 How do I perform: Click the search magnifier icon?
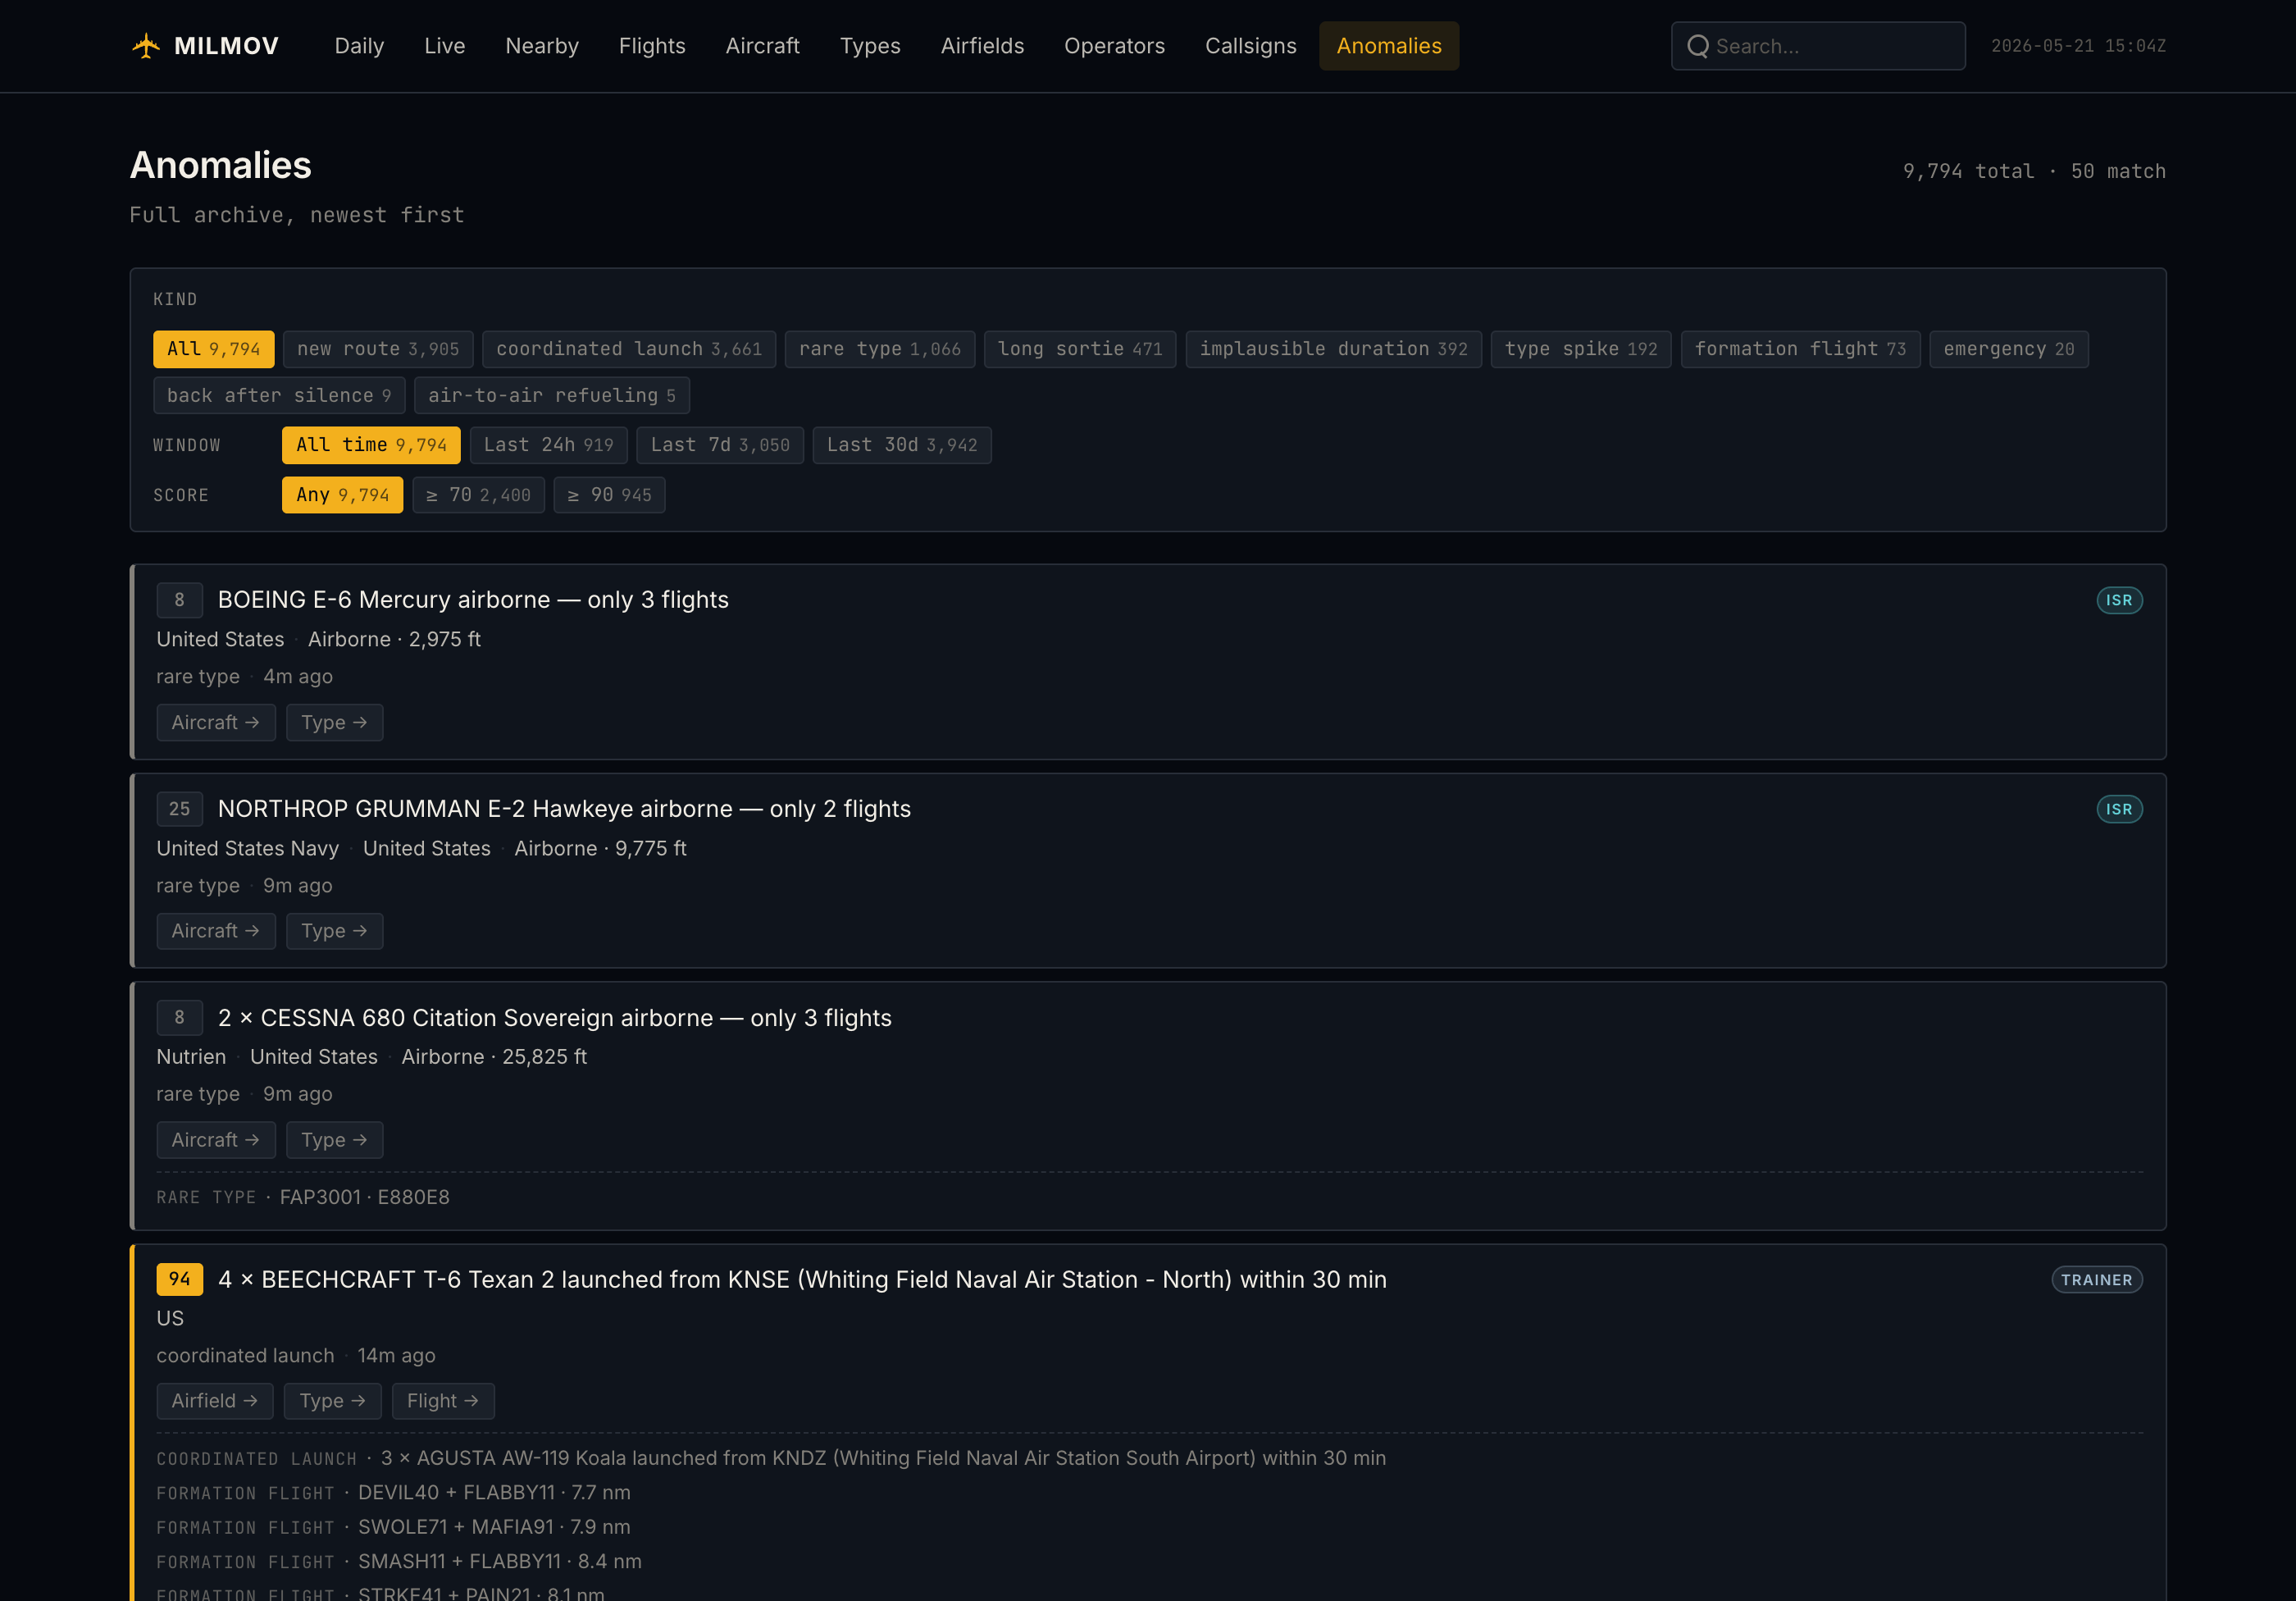(x=1698, y=46)
